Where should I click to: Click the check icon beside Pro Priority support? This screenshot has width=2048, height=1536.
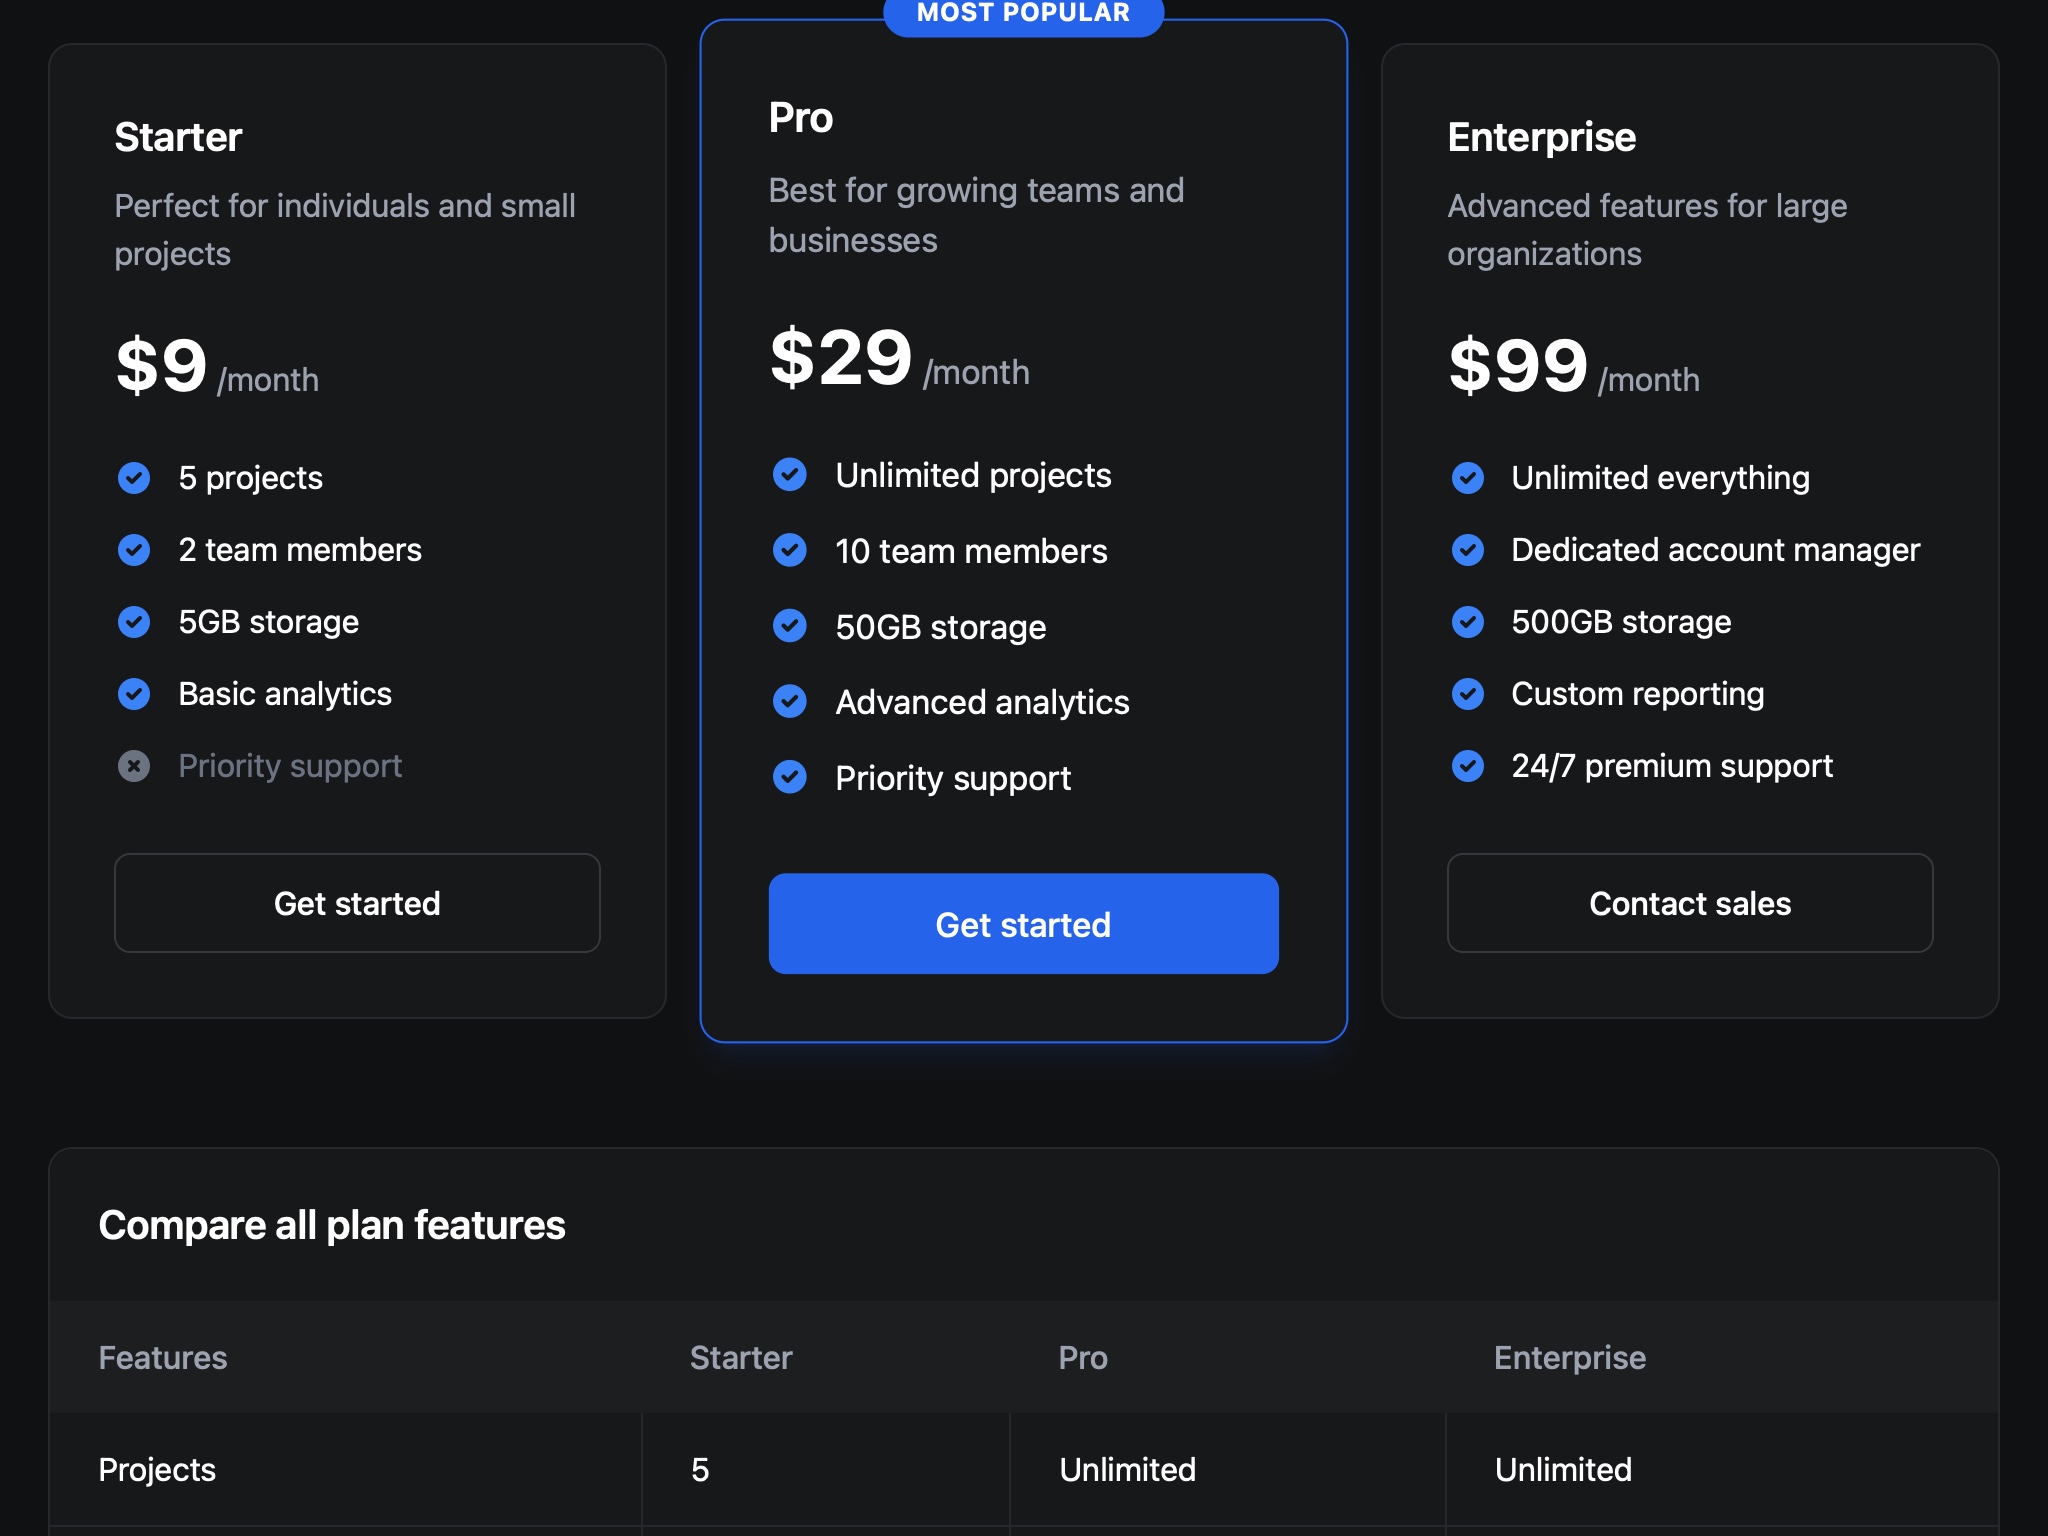coord(790,777)
